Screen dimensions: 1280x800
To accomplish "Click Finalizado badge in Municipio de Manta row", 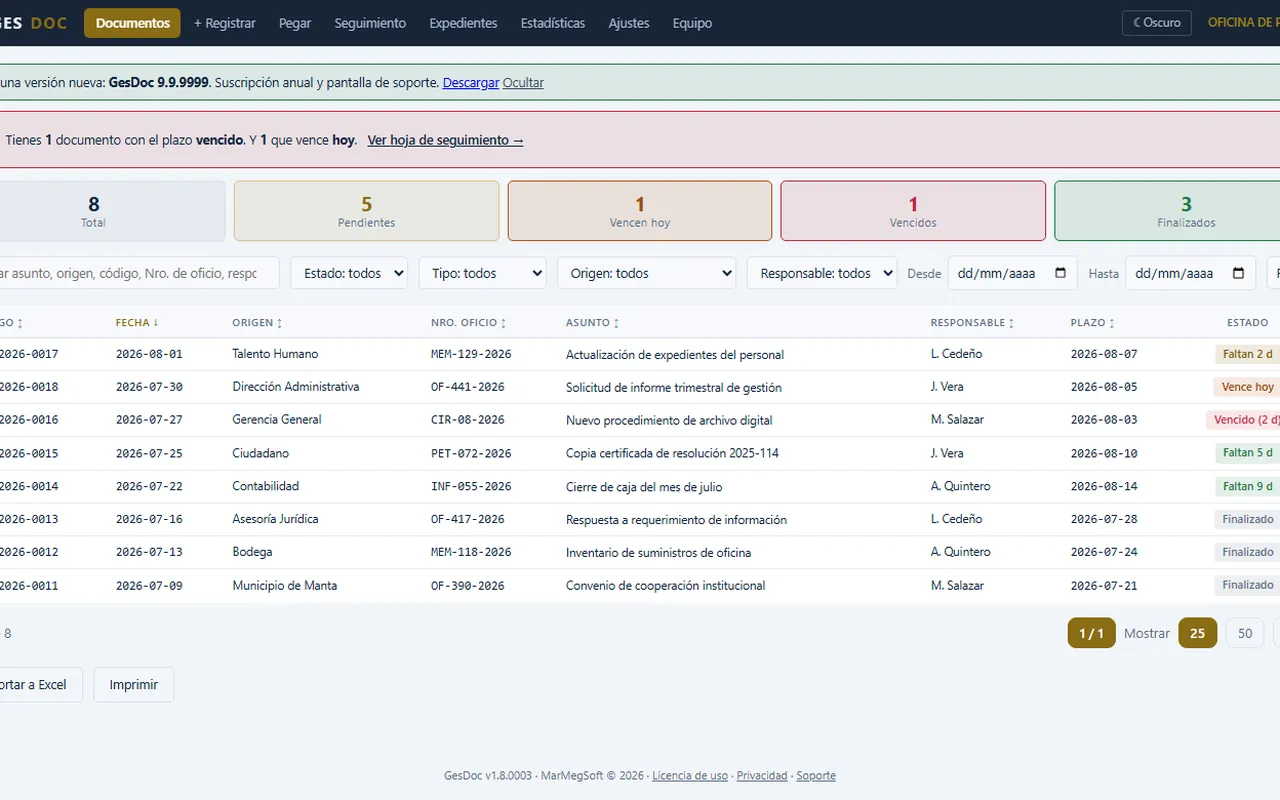I will 1248,585.
